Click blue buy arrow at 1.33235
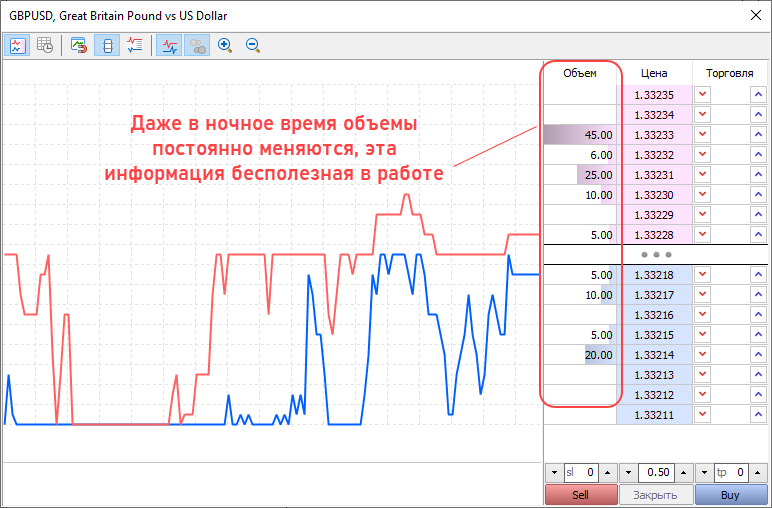Viewport: 772px width, 508px height. tap(758, 95)
